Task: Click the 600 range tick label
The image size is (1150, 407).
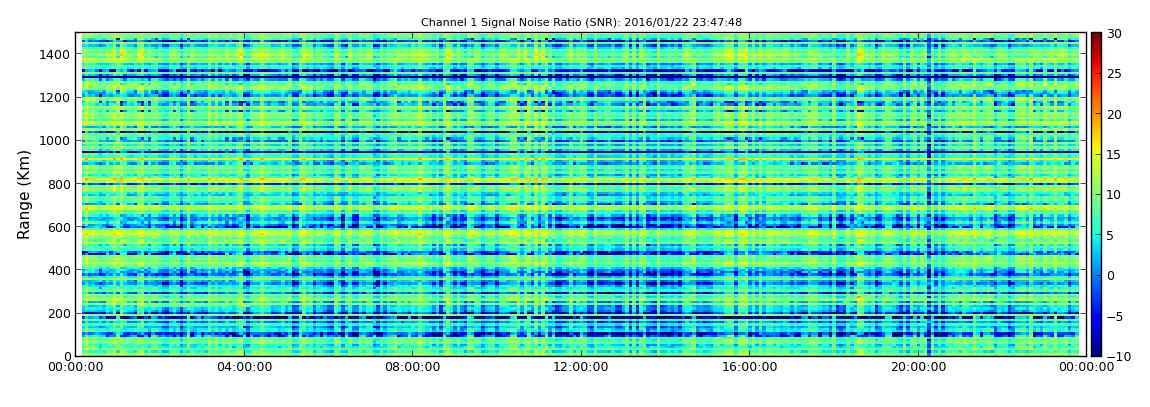Action: pyautogui.click(x=60, y=227)
